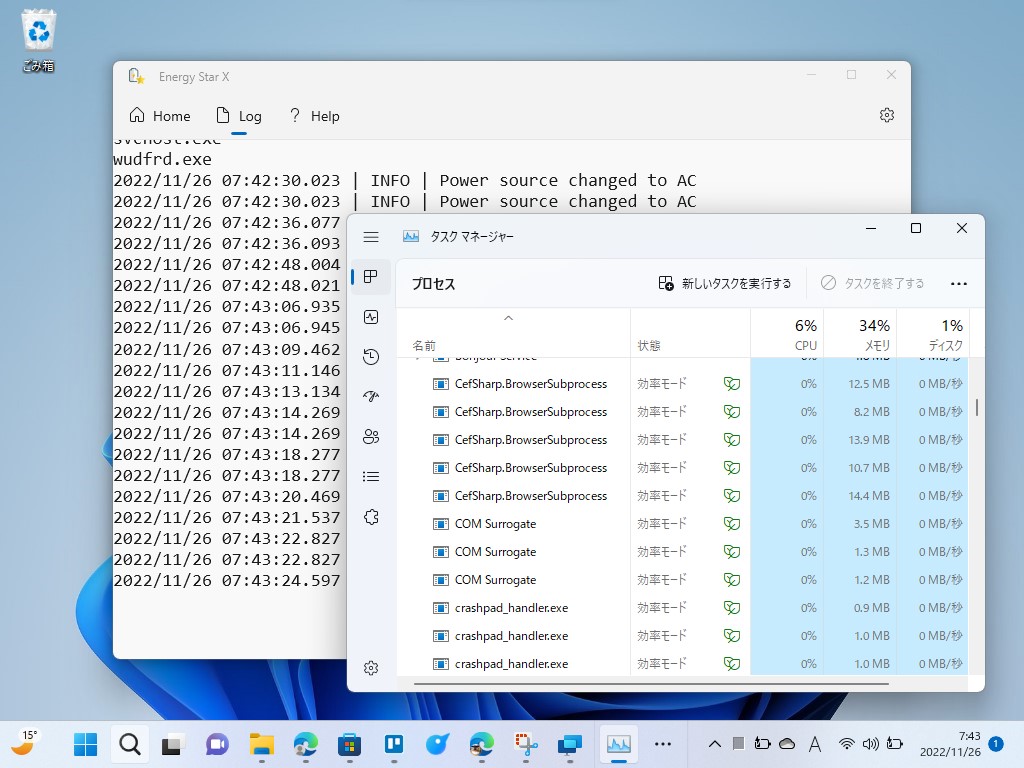Sort by Memory 34% column header
Viewport: 1024px width, 768px height.
click(x=861, y=334)
